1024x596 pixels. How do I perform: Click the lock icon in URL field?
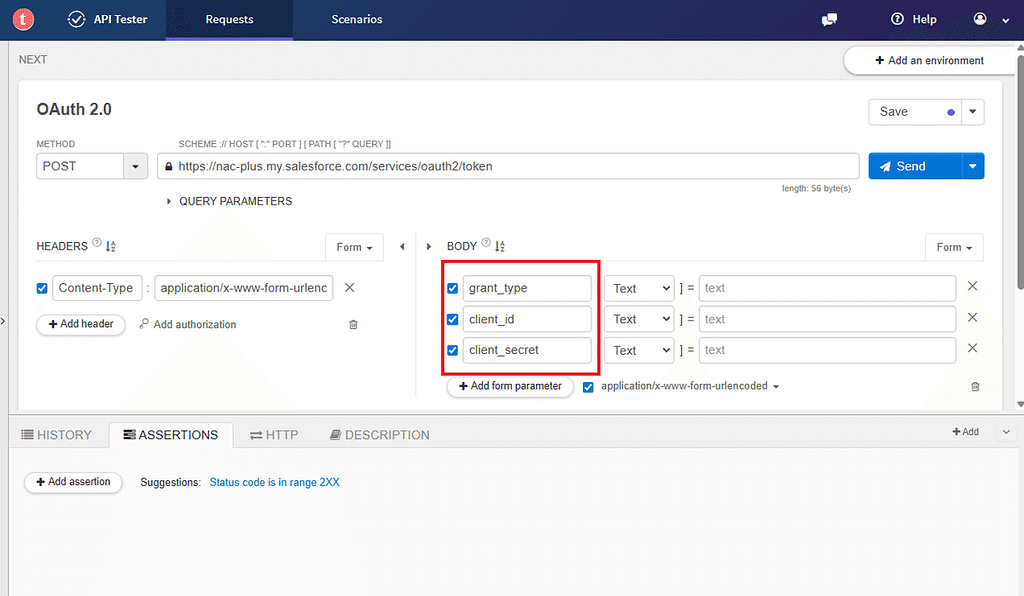(168, 166)
